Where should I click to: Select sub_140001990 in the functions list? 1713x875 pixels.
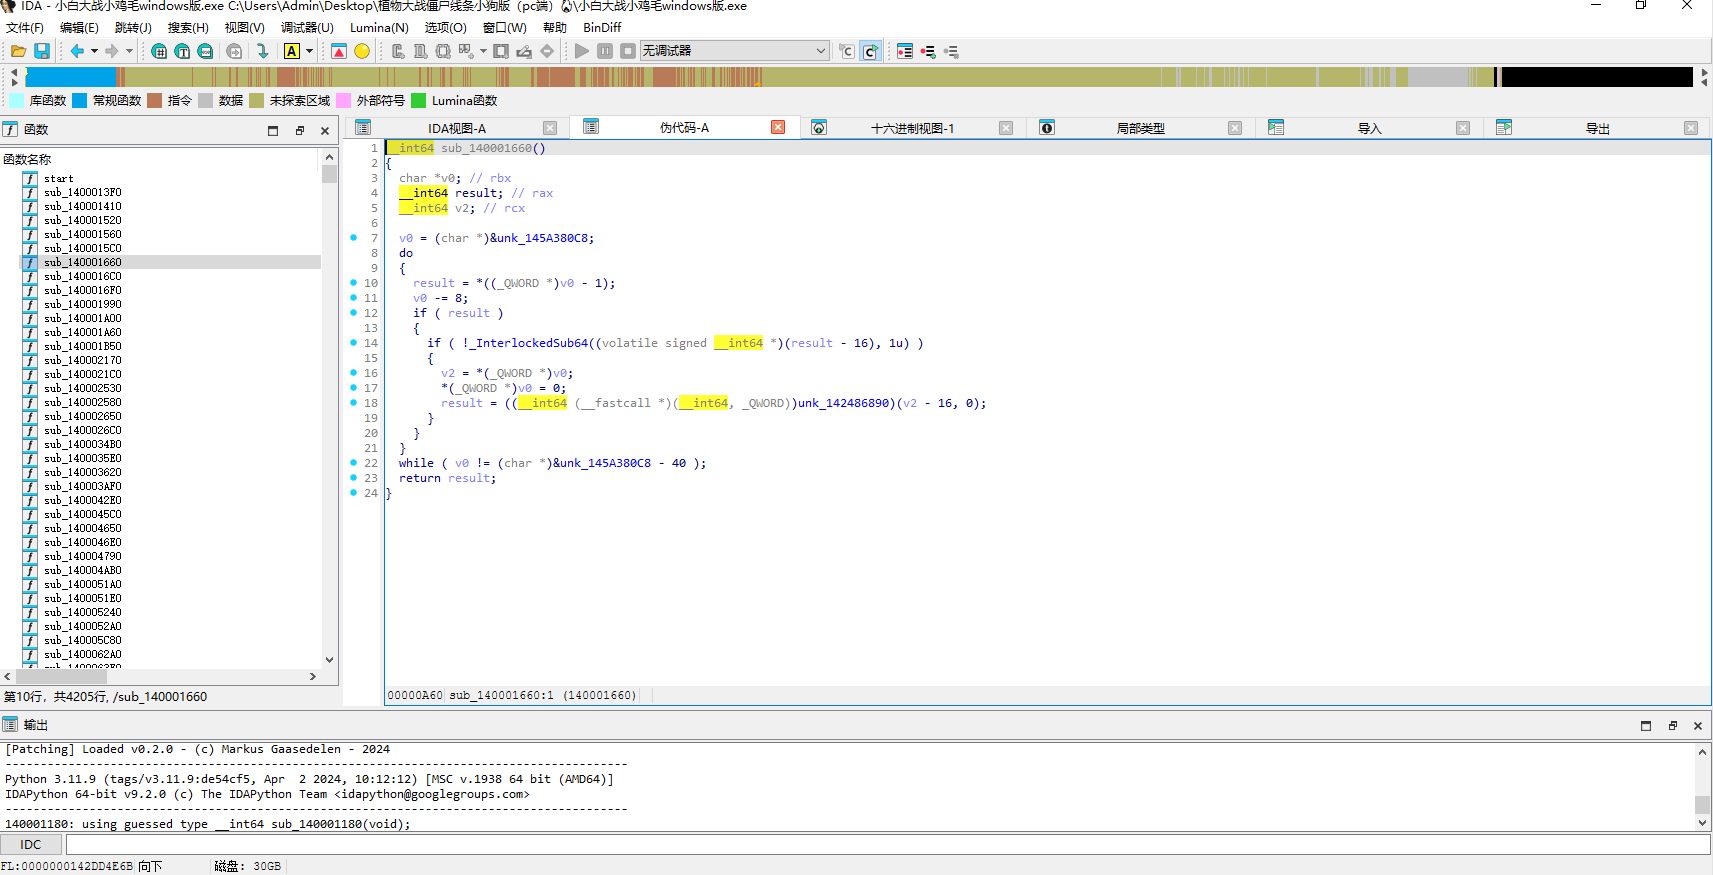point(82,304)
